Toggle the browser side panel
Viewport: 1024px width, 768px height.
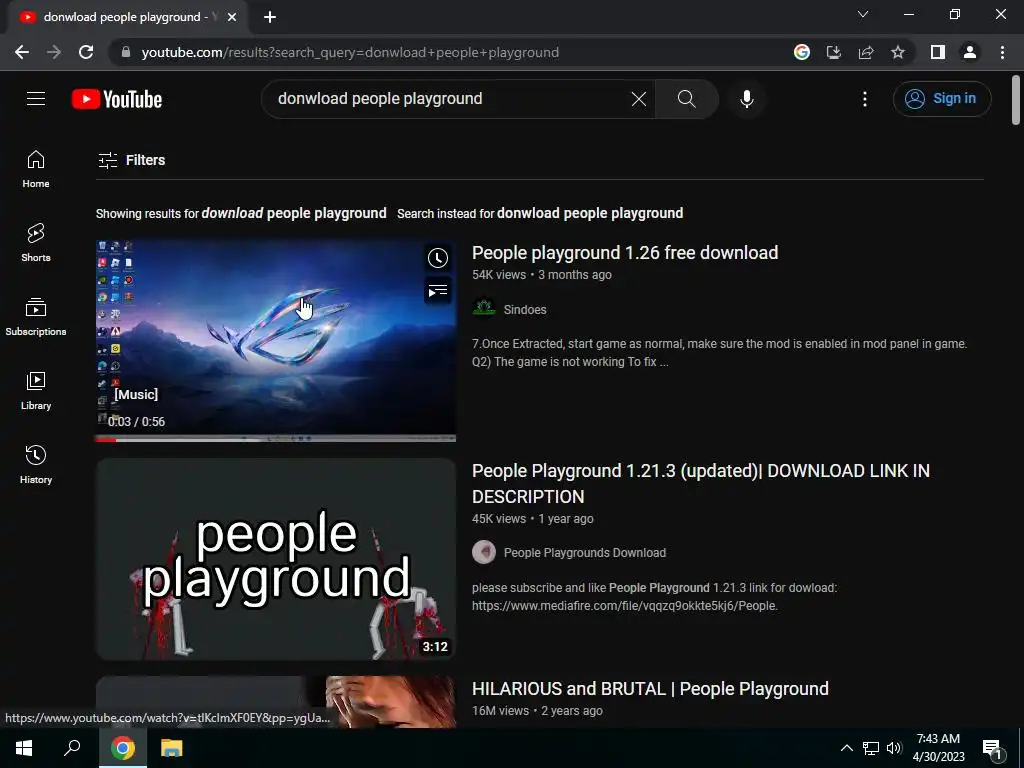938,52
